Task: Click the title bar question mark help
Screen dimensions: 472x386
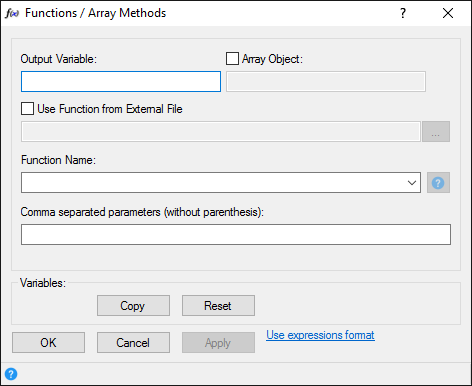Action: pos(403,13)
